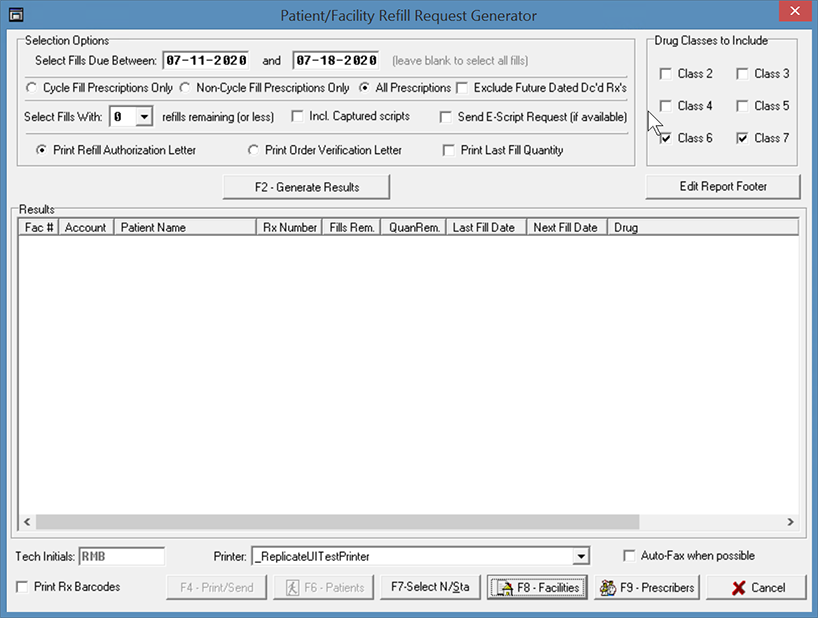This screenshot has height=618, width=818.
Task: Check Incl. Captured scripts
Action: [297, 116]
